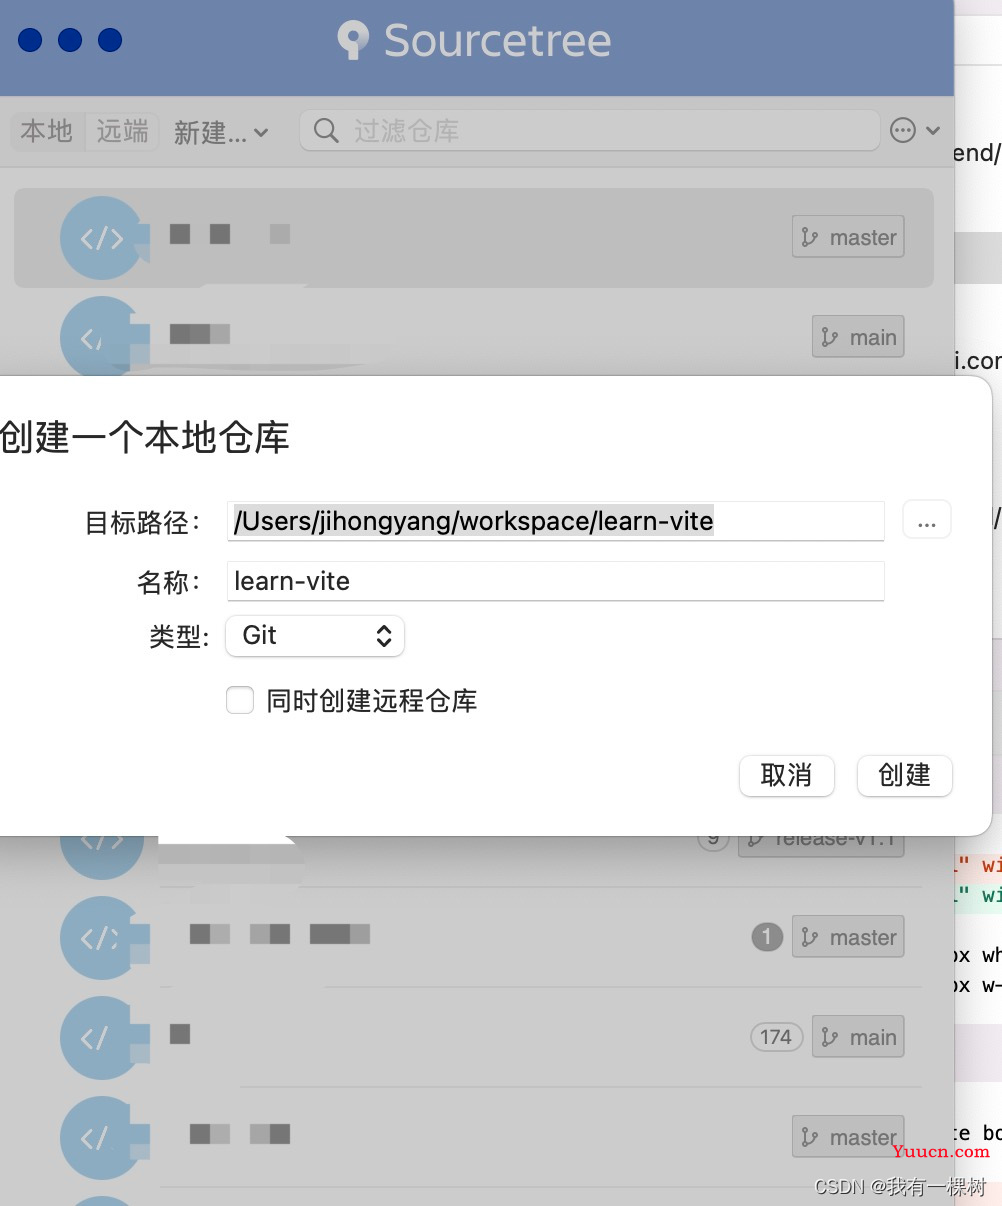1002x1206 pixels.
Task: Switch to the 本地 tab
Action: (x=47, y=131)
